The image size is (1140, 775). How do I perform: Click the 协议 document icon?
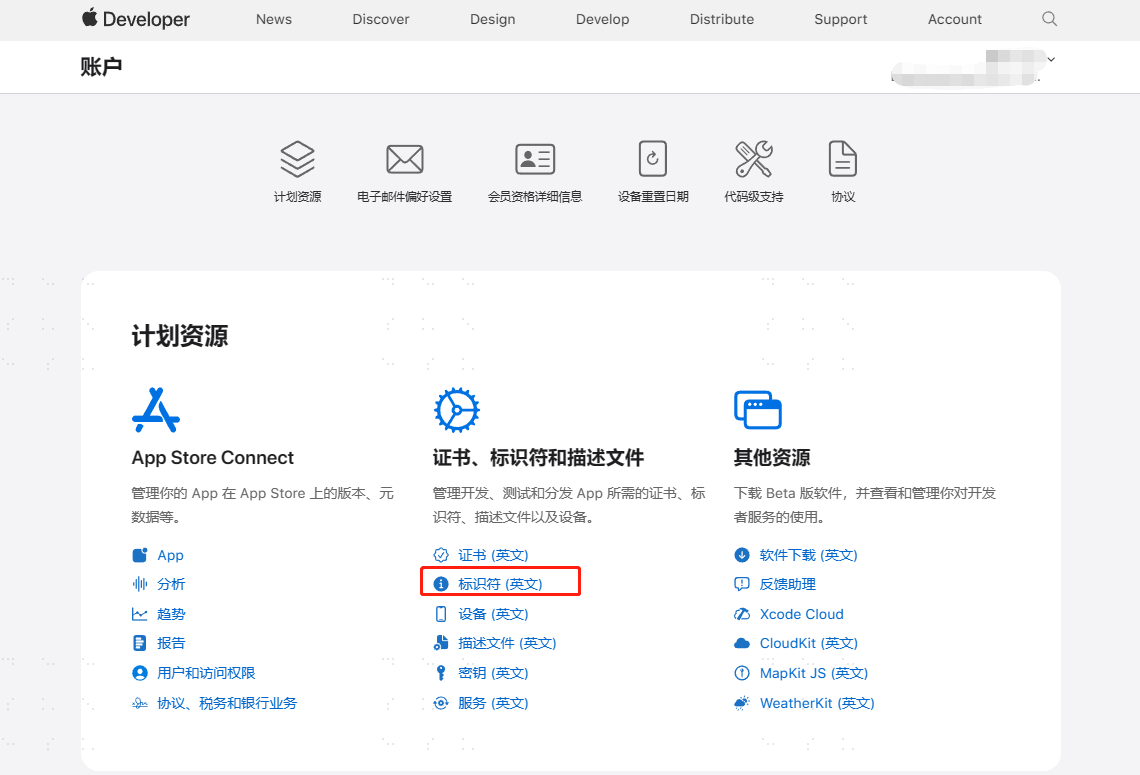[x=843, y=159]
